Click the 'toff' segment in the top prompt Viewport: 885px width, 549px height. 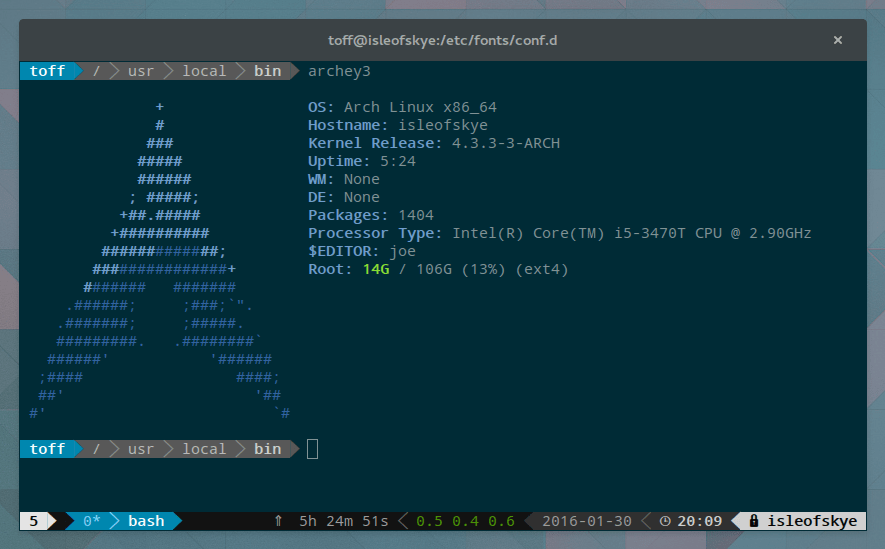[47, 71]
